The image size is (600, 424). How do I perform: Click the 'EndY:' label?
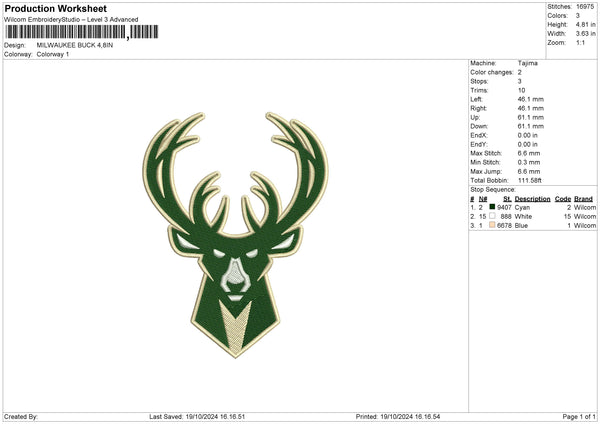click(479, 144)
